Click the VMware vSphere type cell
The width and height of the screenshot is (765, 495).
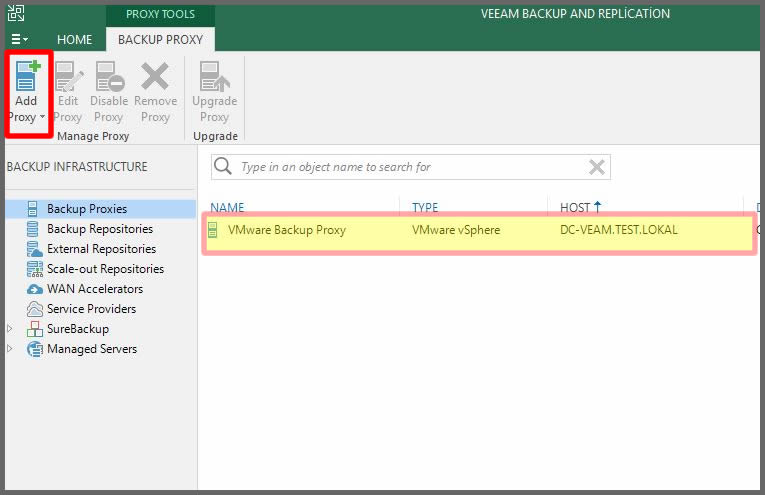456,230
